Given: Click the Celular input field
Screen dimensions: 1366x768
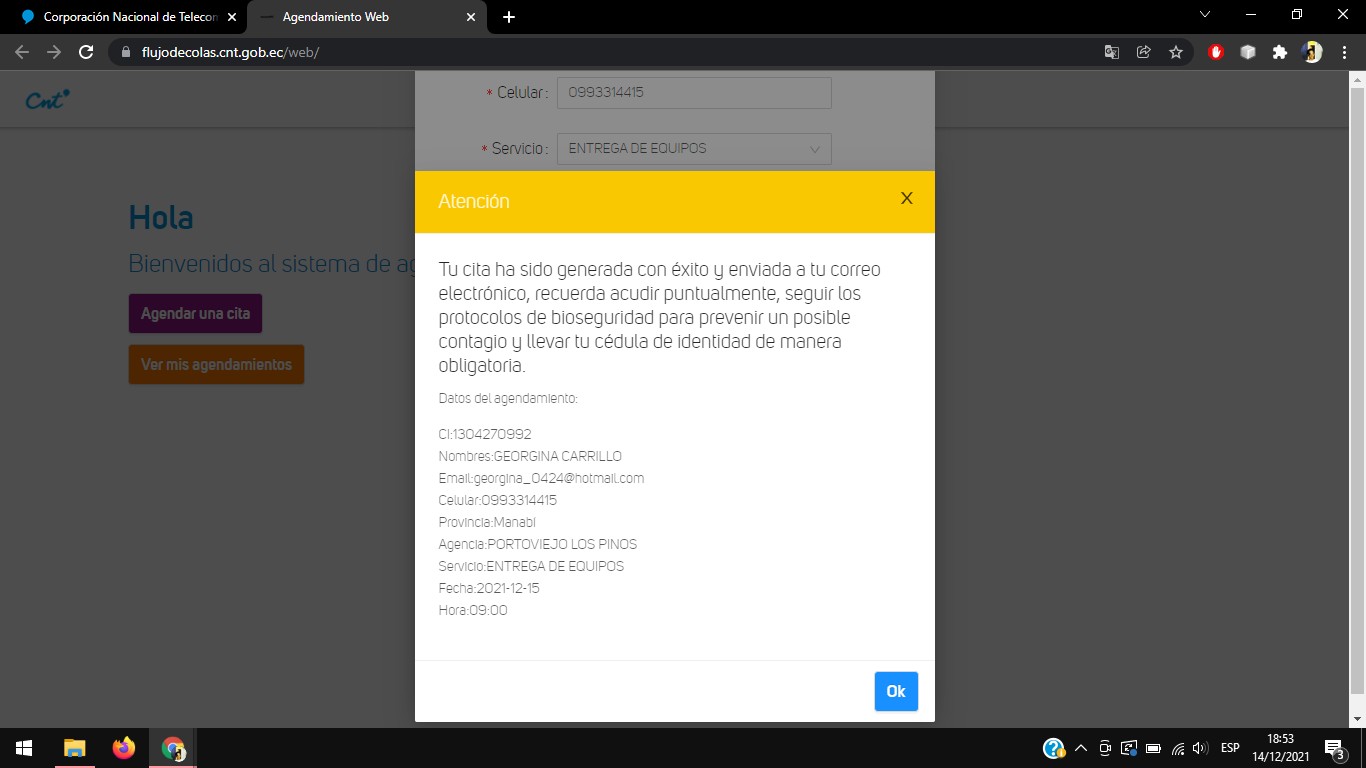Looking at the screenshot, I should coord(694,93).
